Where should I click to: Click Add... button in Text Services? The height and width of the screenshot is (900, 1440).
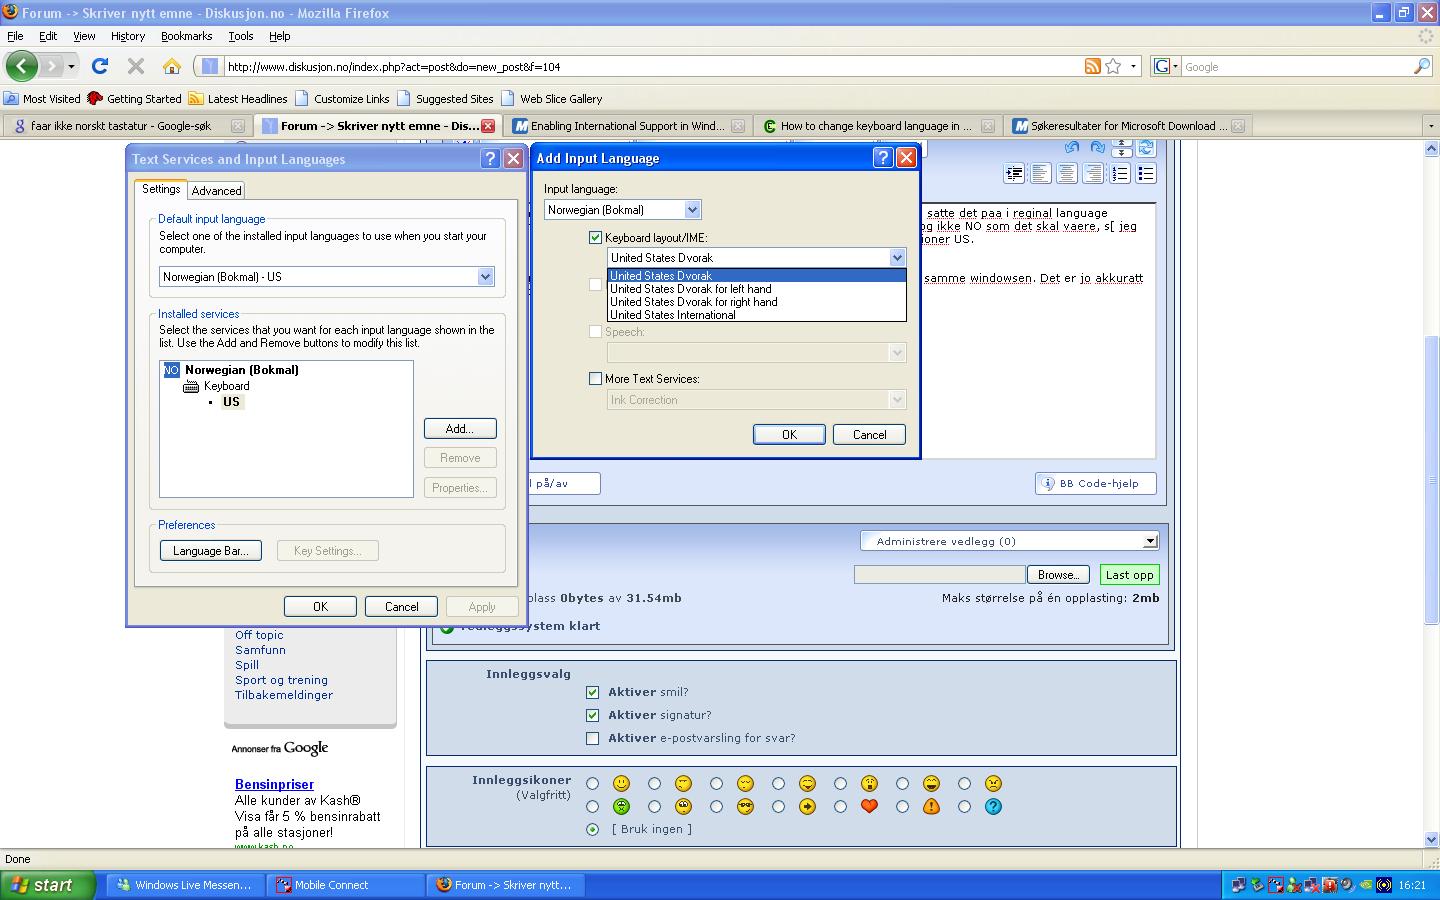pos(460,428)
